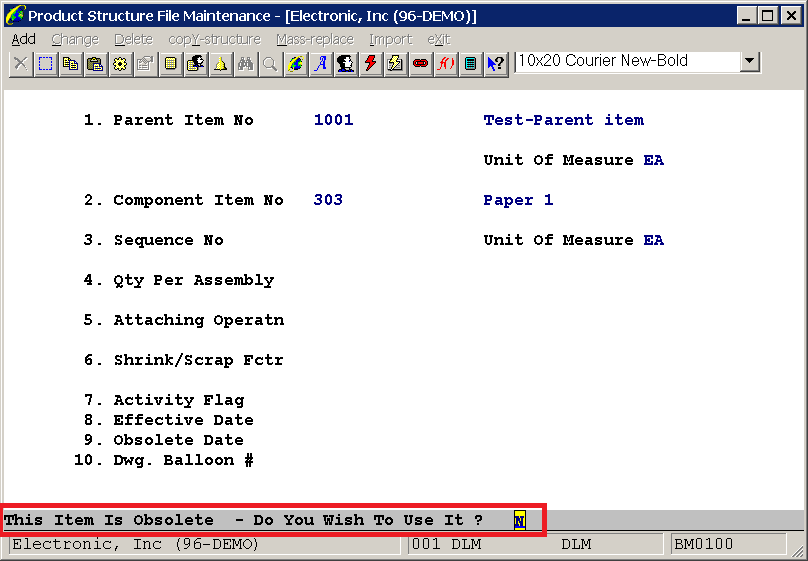Click the yellow bell icon
The height and width of the screenshot is (561, 808).
220,63
